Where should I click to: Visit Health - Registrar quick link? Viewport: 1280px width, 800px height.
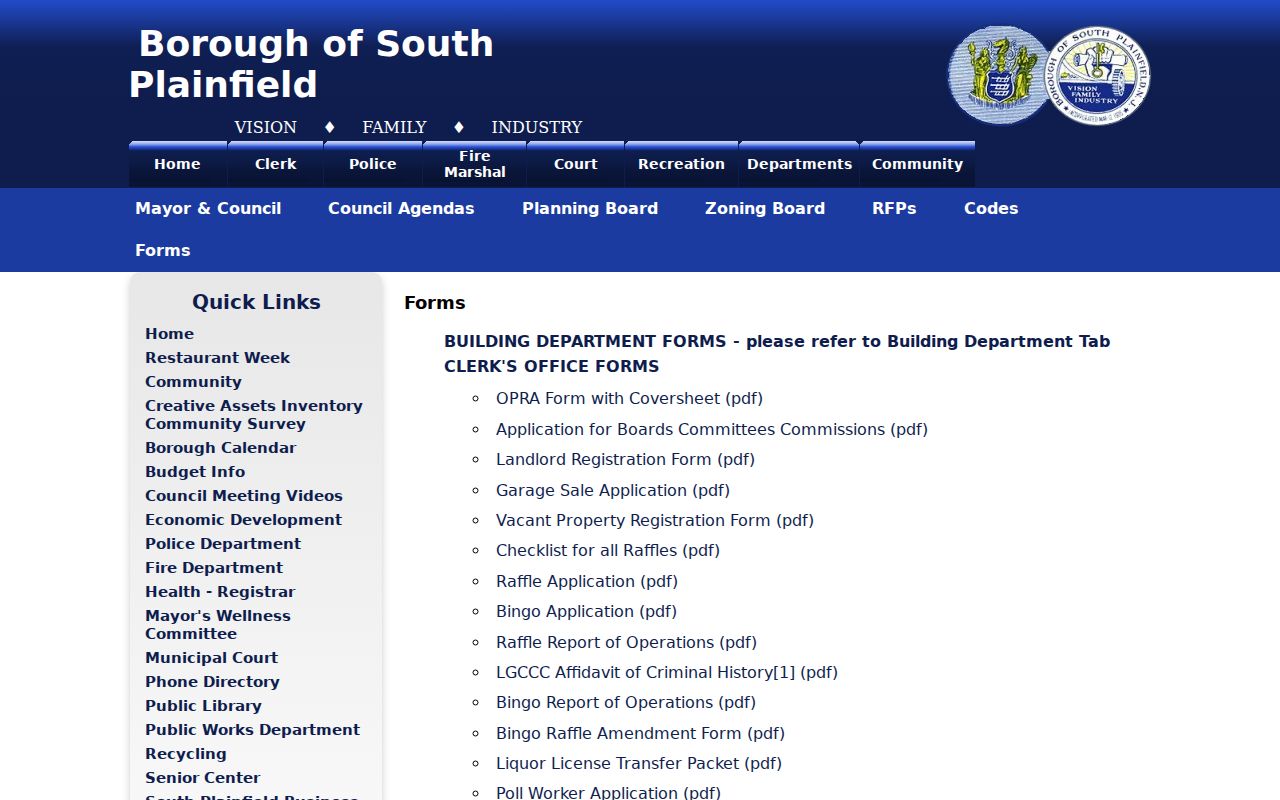click(x=220, y=592)
